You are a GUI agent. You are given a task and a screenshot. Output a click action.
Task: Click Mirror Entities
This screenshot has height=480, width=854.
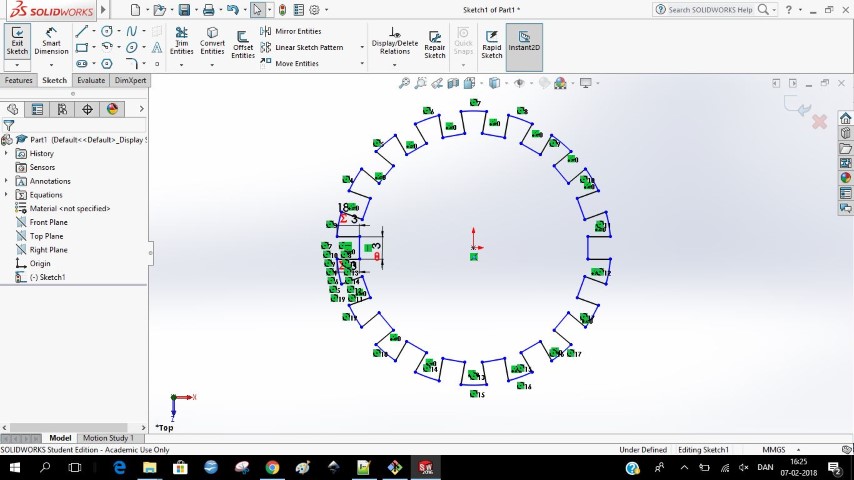click(291, 31)
